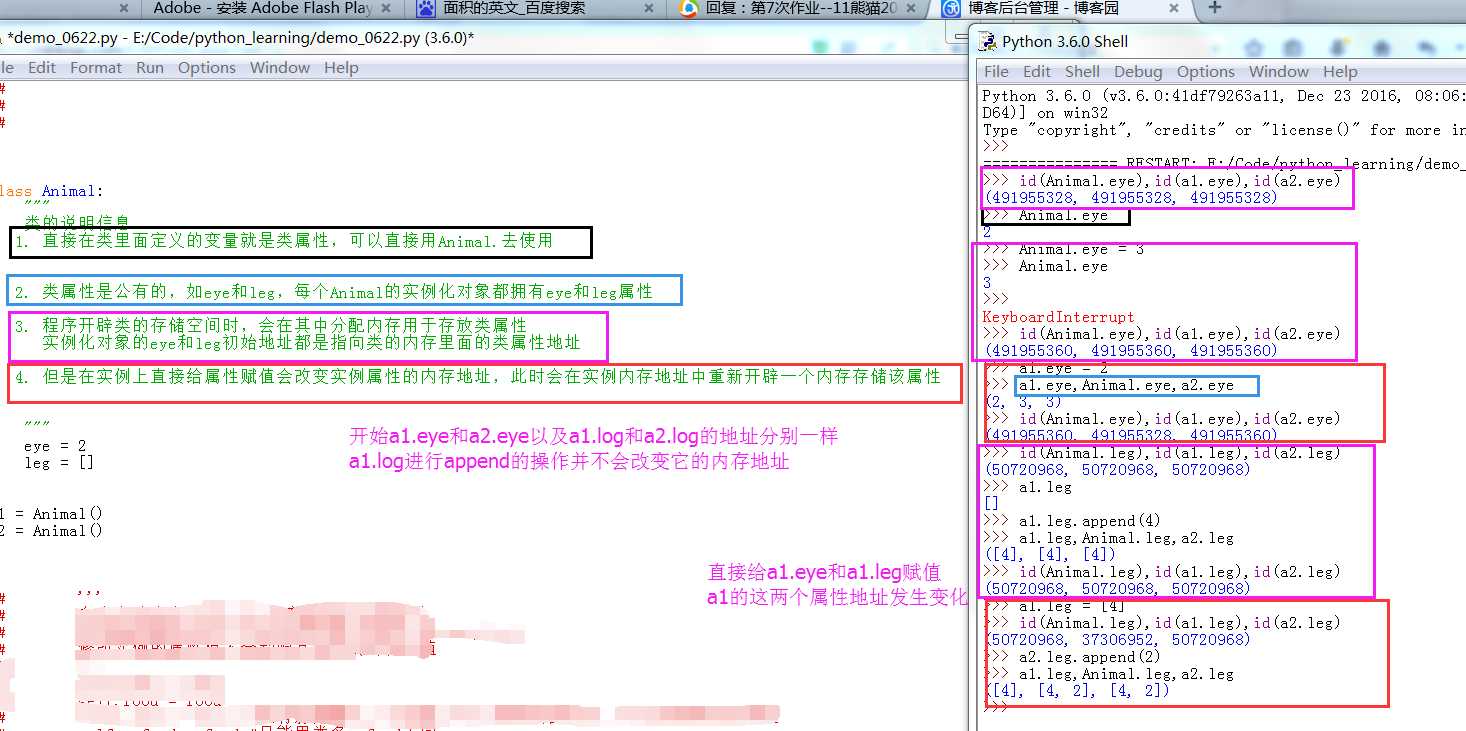Close the leftmost browser tab
Image resolution: width=1466 pixels, height=731 pixels.
(124, 8)
